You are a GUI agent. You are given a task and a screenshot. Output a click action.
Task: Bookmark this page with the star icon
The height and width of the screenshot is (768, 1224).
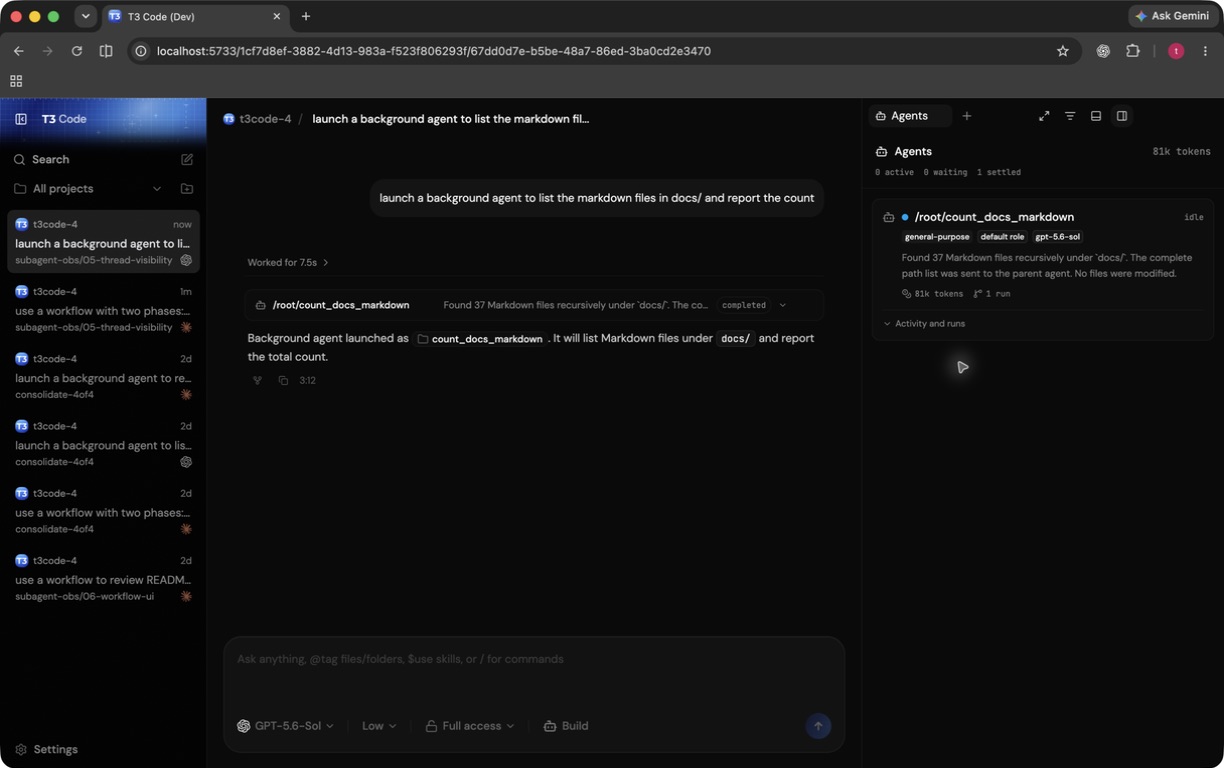(x=1063, y=51)
